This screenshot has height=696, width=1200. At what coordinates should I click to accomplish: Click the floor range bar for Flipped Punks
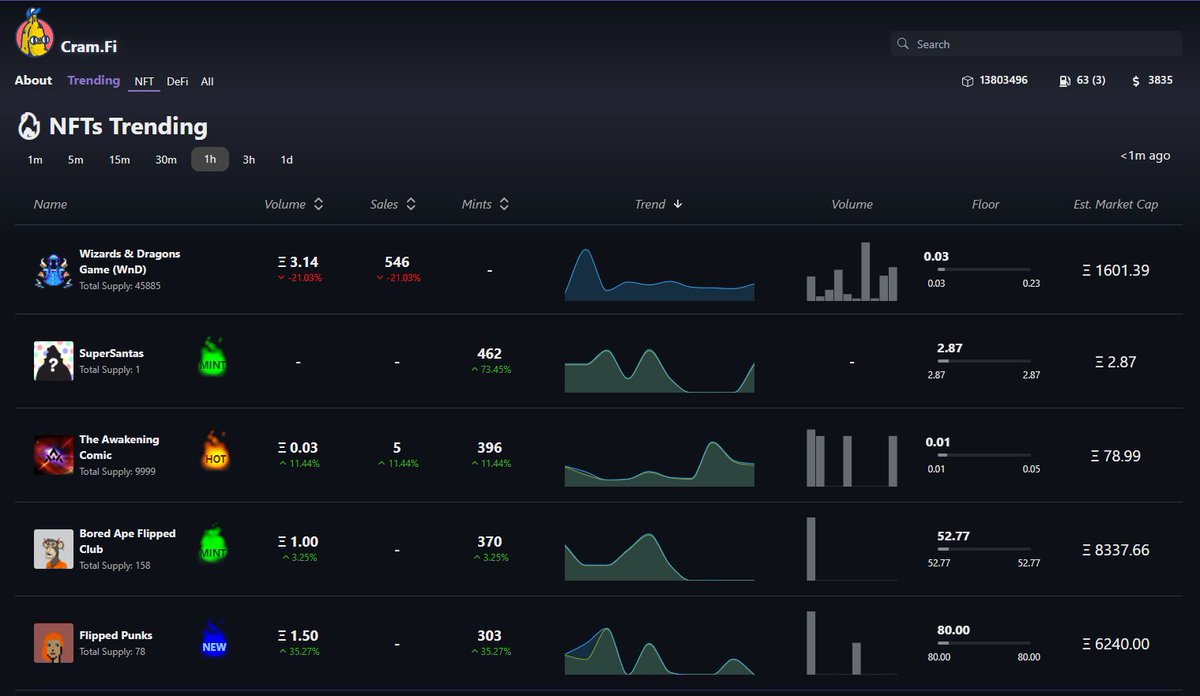click(984, 643)
